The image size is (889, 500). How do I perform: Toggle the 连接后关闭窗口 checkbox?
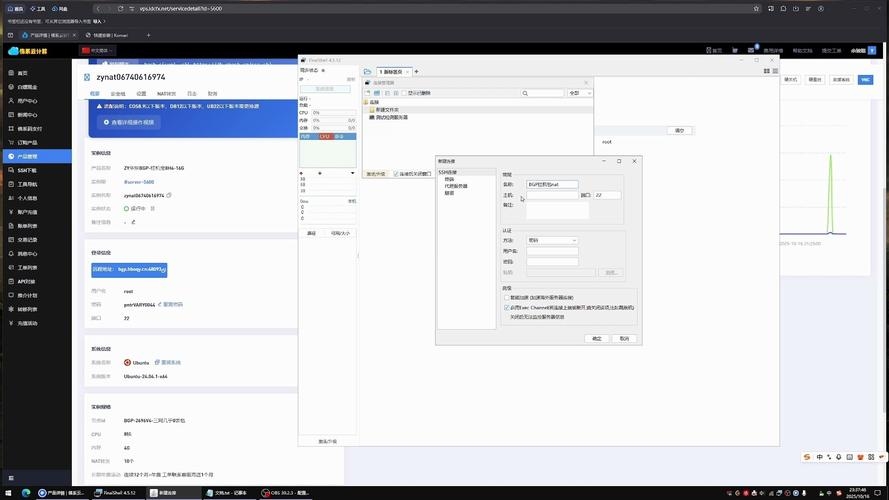tap(396, 173)
